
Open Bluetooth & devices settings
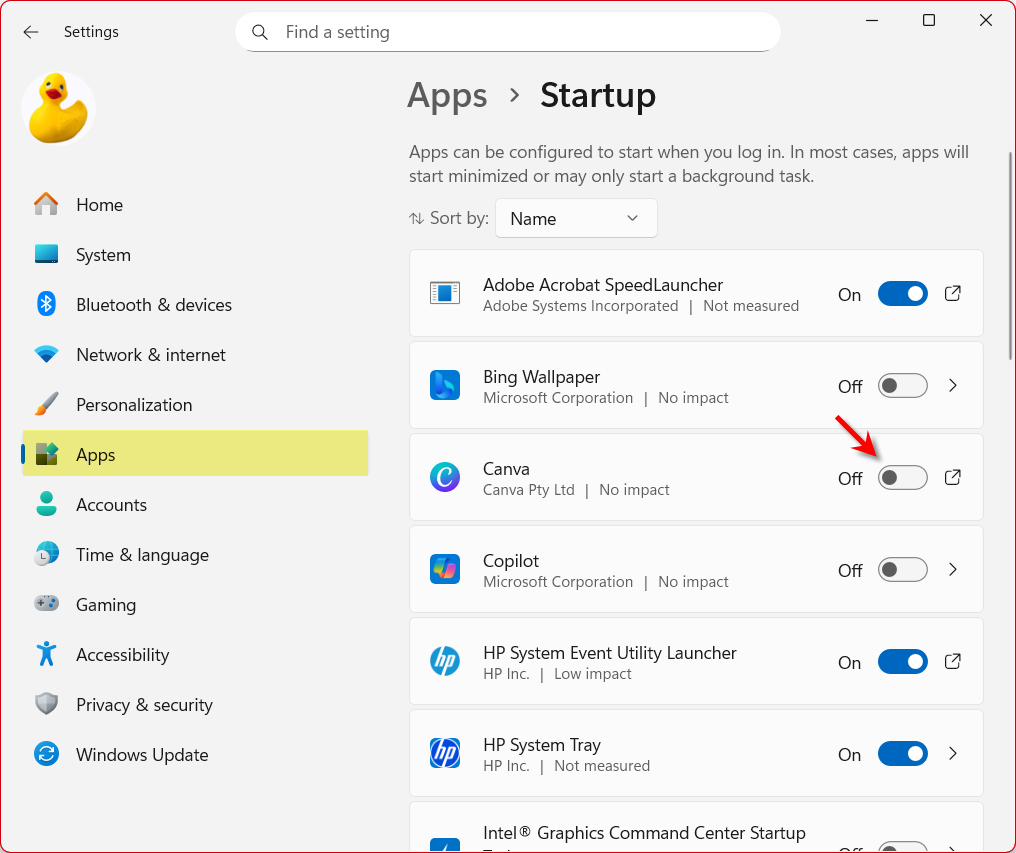pyautogui.click(x=195, y=304)
